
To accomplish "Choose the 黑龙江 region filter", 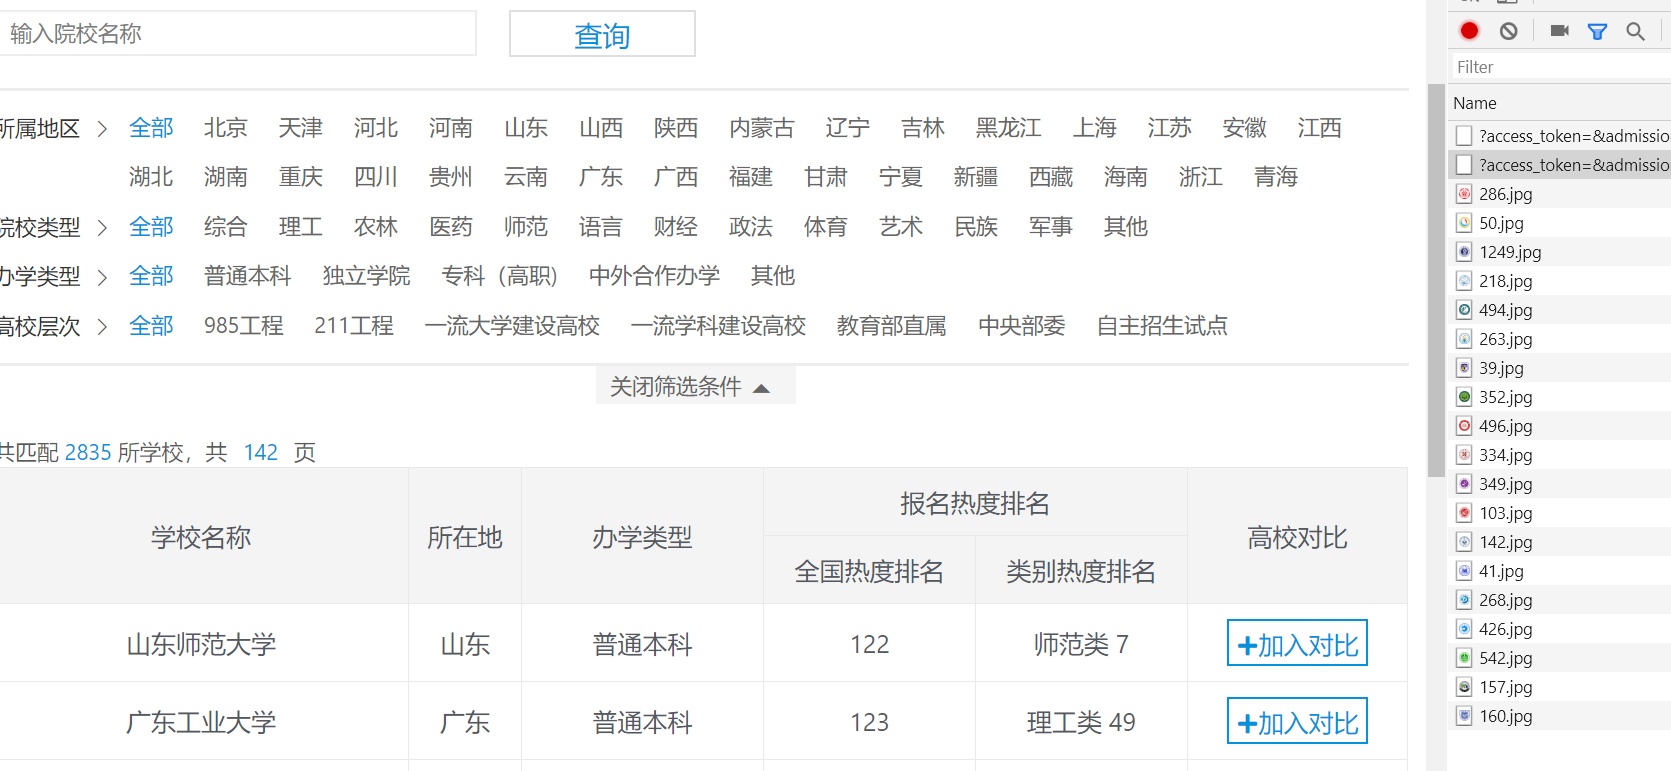I will (1009, 128).
